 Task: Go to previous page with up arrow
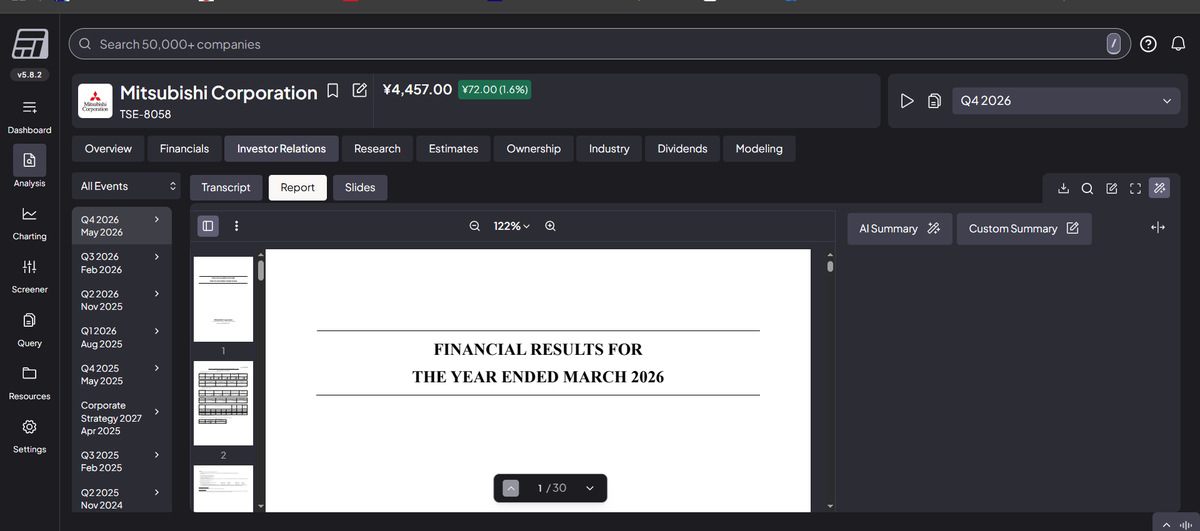tap(511, 488)
